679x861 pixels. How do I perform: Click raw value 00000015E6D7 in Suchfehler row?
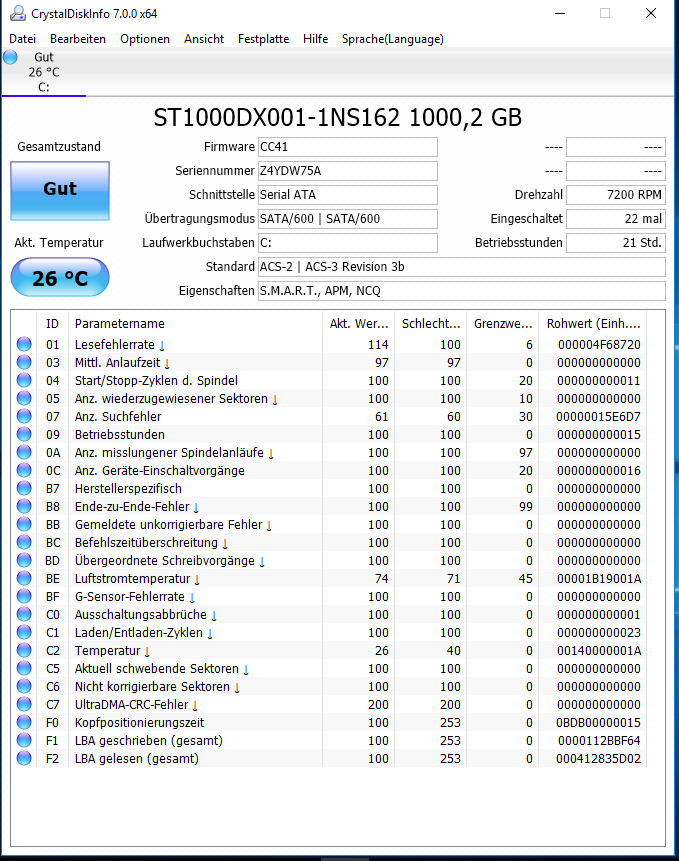click(598, 417)
